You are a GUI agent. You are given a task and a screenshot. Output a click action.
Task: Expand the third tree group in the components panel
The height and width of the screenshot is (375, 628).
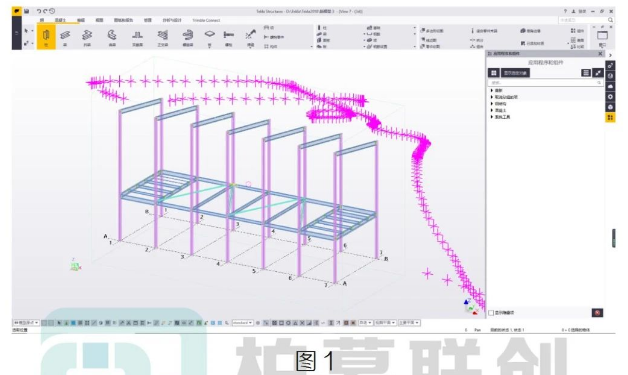(492, 104)
